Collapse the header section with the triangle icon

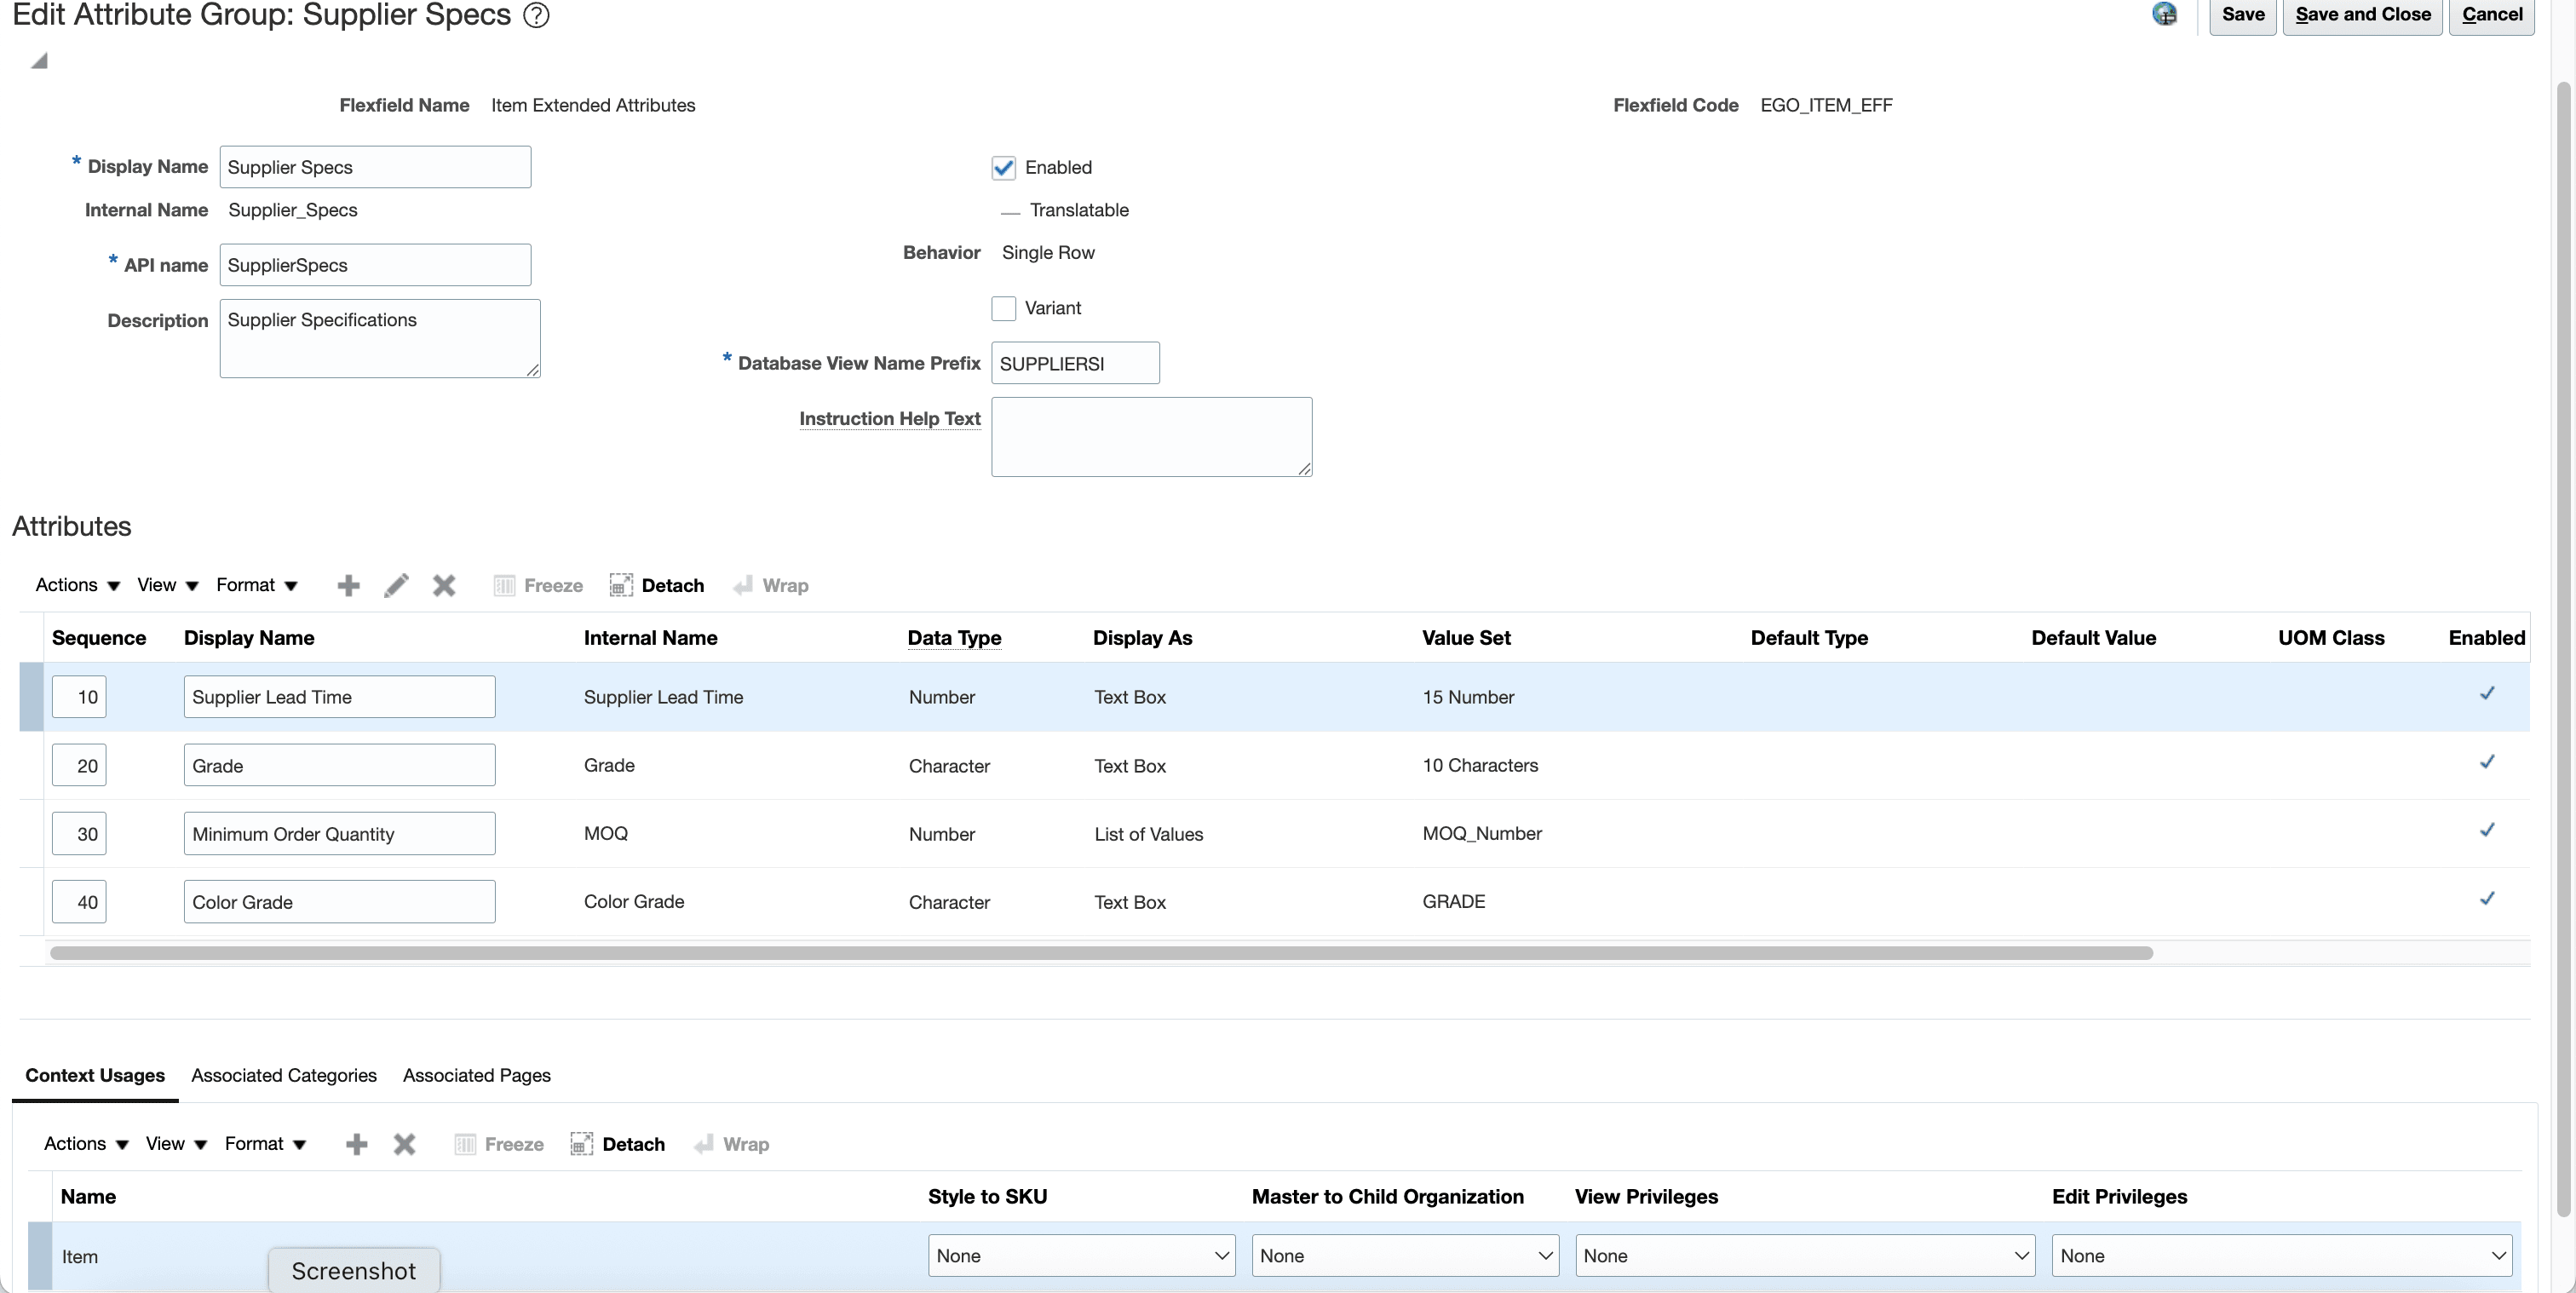(x=39, y=61)
